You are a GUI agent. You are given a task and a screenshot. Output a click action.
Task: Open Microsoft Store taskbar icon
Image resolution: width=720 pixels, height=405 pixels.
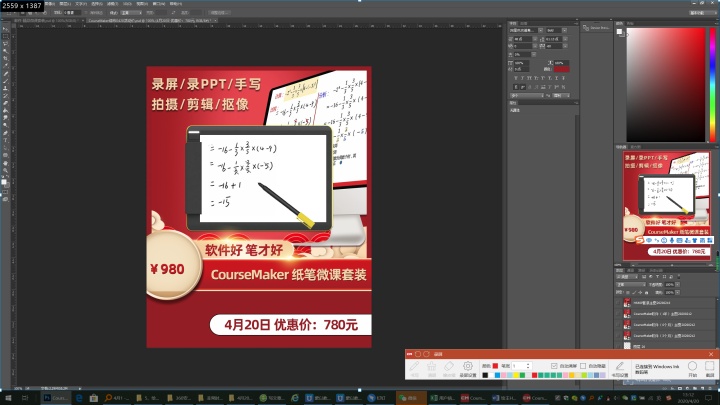tap(94, 398)
